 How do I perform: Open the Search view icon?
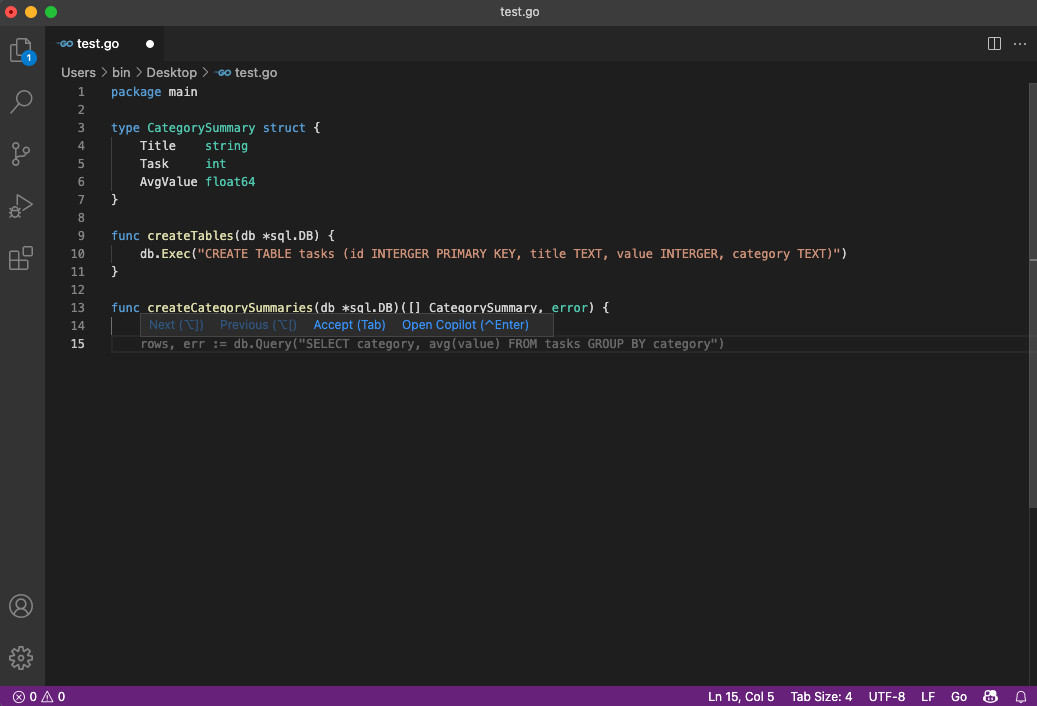point(21,102)
